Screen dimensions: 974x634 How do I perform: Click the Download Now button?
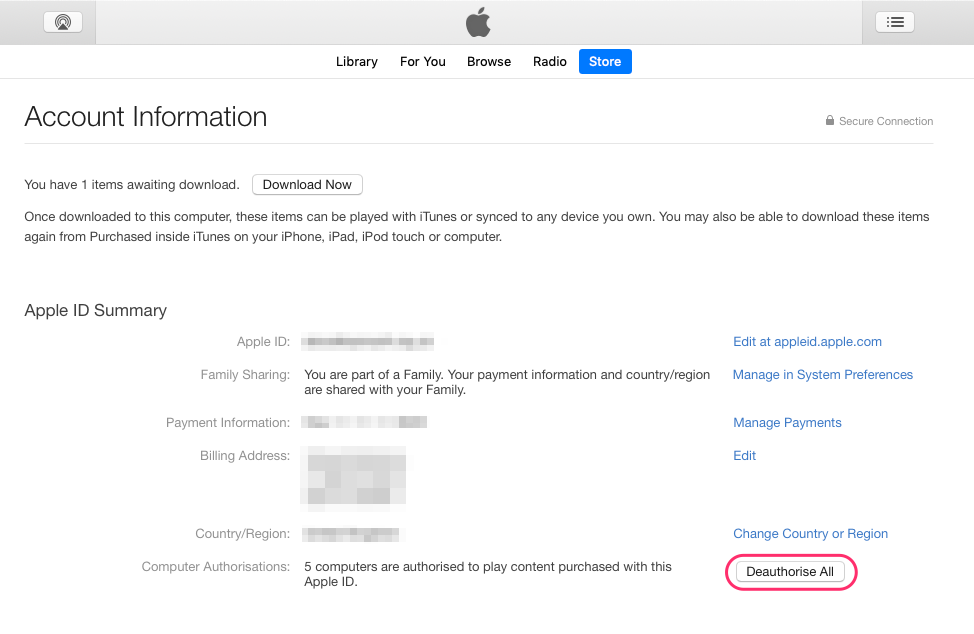307,184
